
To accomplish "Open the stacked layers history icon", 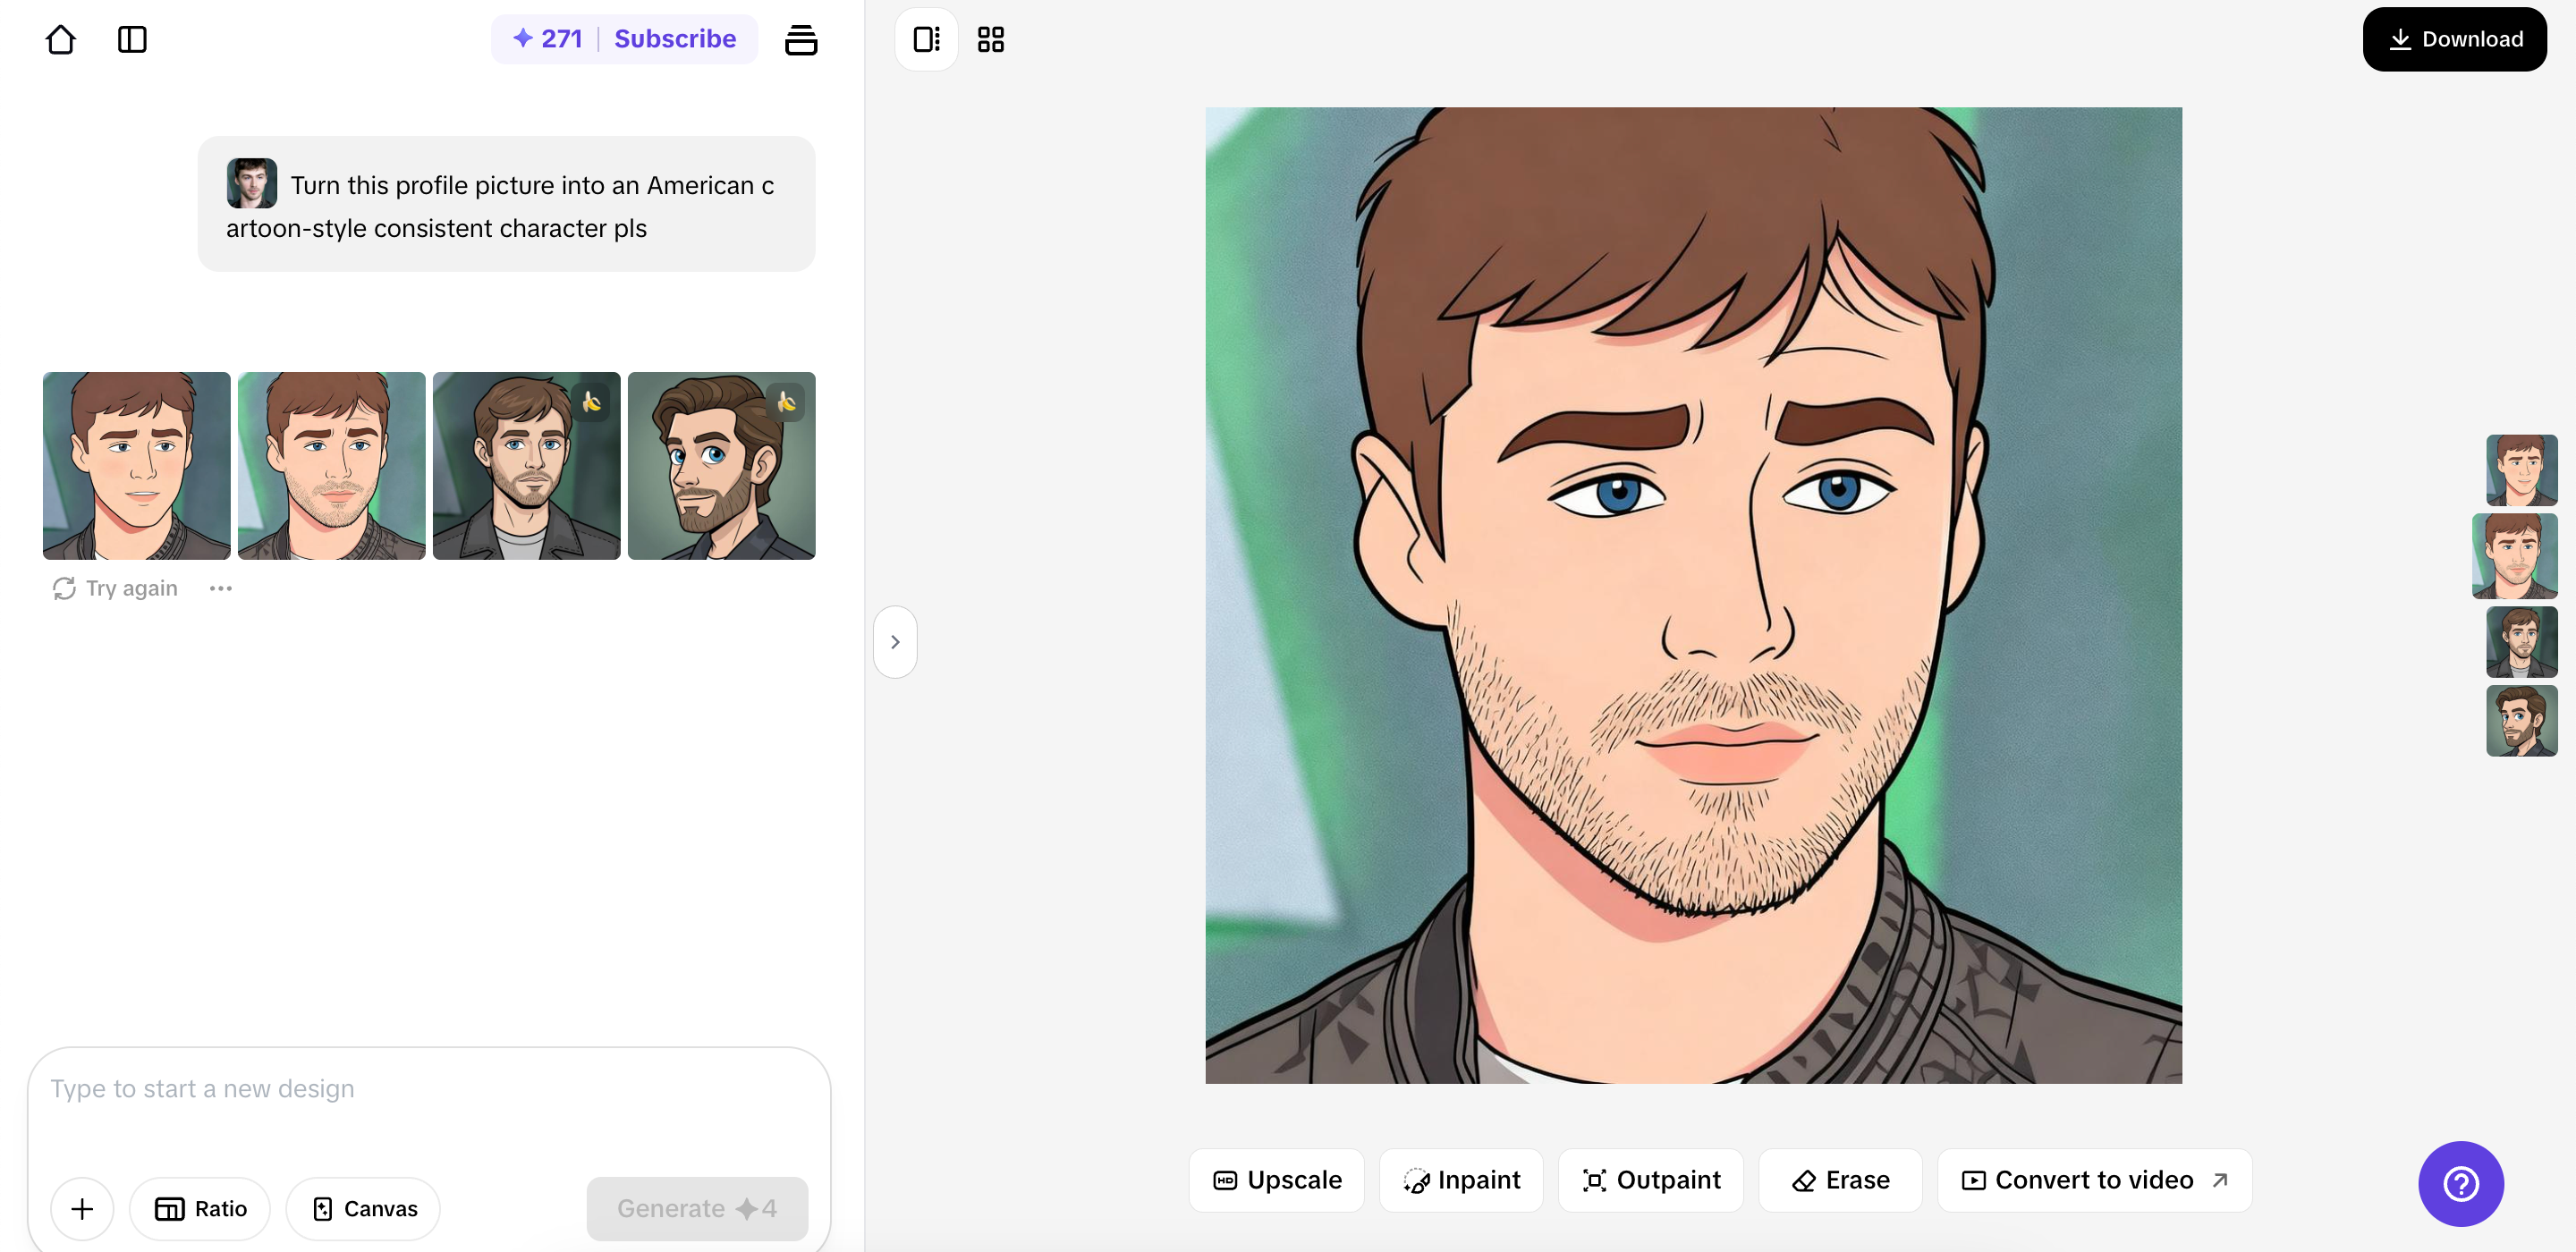I will [x=800, y=40].
